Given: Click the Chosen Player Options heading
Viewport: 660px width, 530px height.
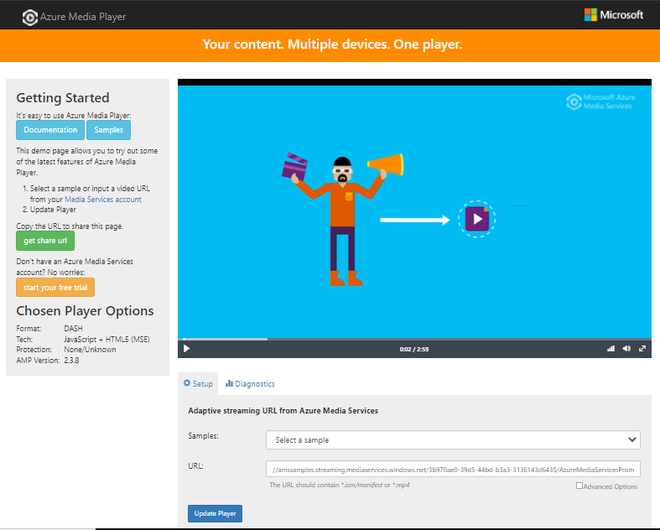Looking at the screenshot, I should 85,311.
